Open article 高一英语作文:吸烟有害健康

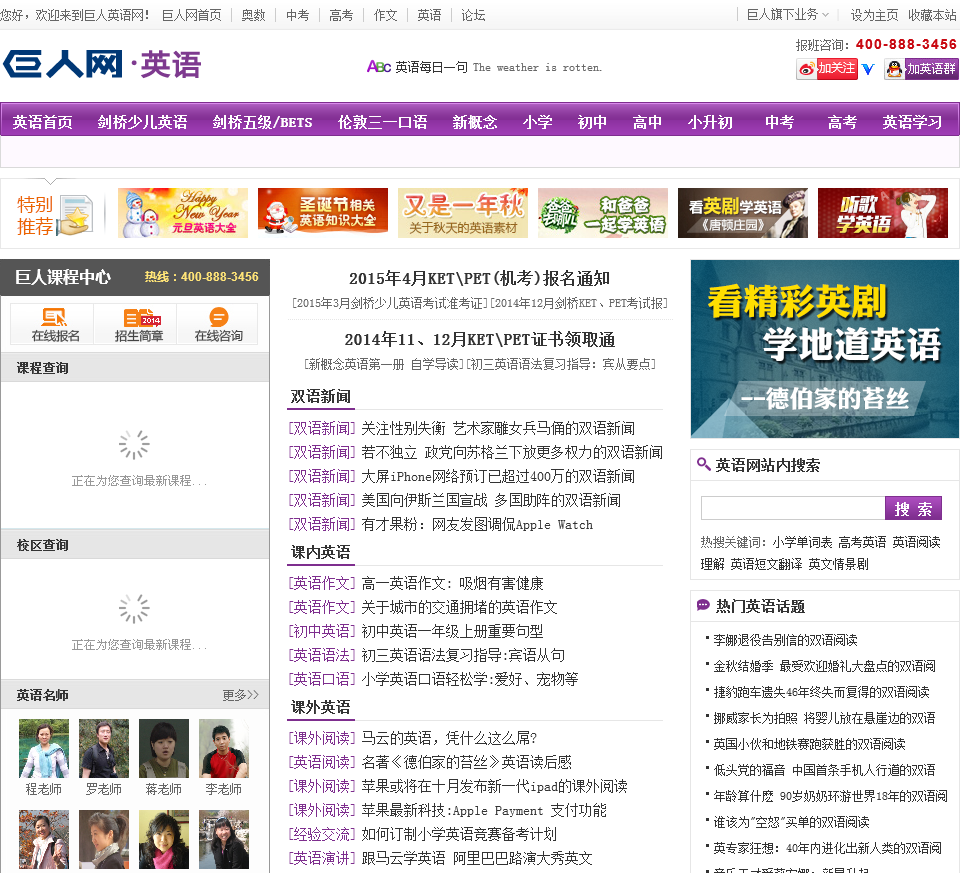tap(452, 583)
